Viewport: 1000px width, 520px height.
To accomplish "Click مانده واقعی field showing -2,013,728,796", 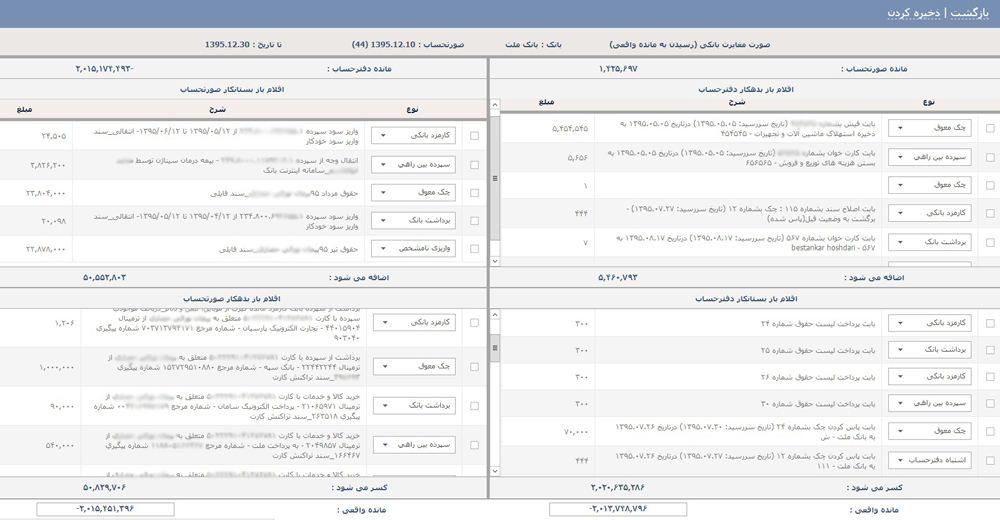I will point(618,509).
